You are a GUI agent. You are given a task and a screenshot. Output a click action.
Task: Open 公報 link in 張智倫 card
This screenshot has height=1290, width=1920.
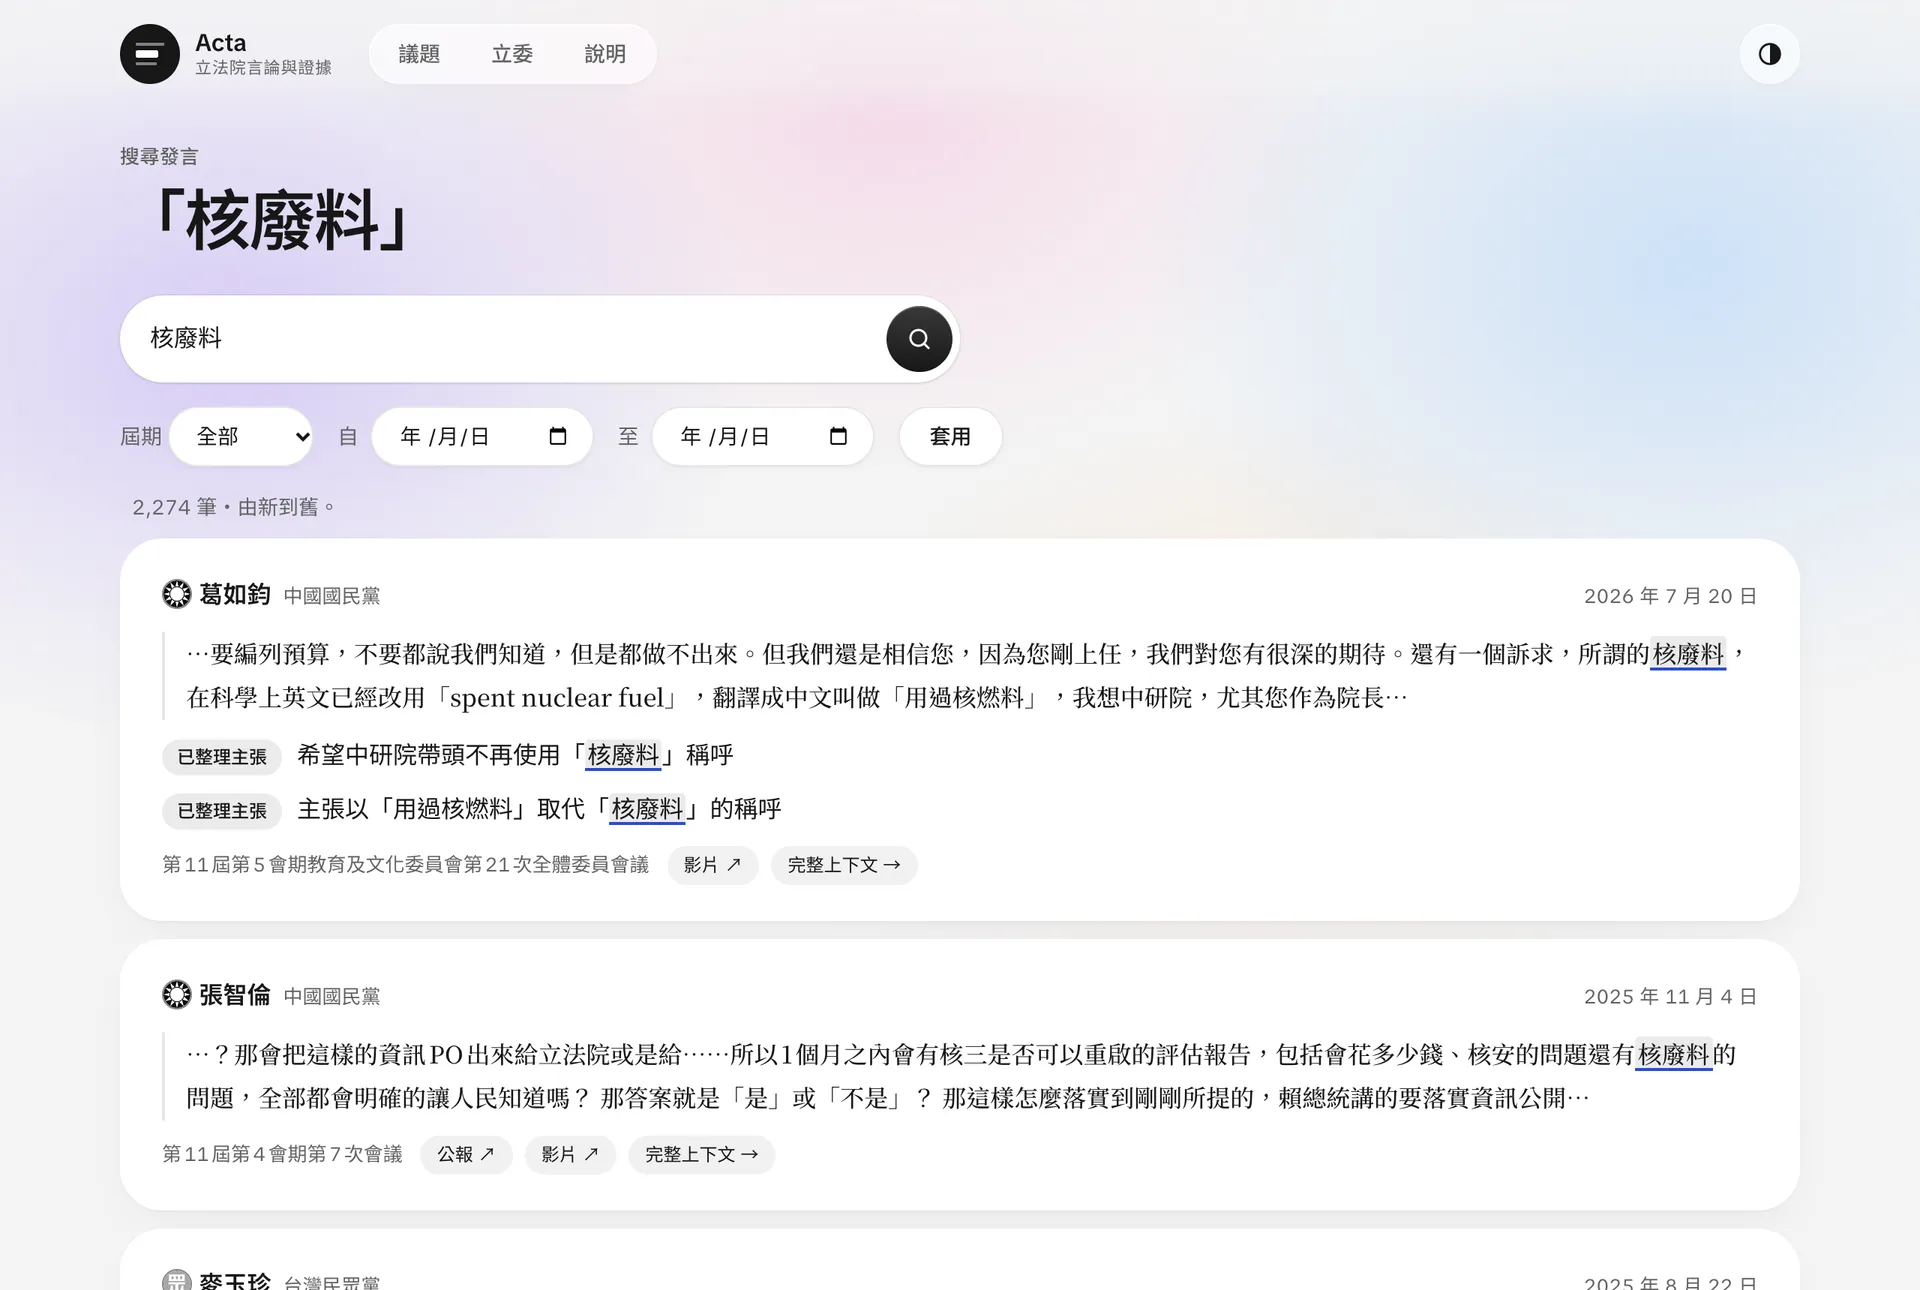pos(466,1155)
